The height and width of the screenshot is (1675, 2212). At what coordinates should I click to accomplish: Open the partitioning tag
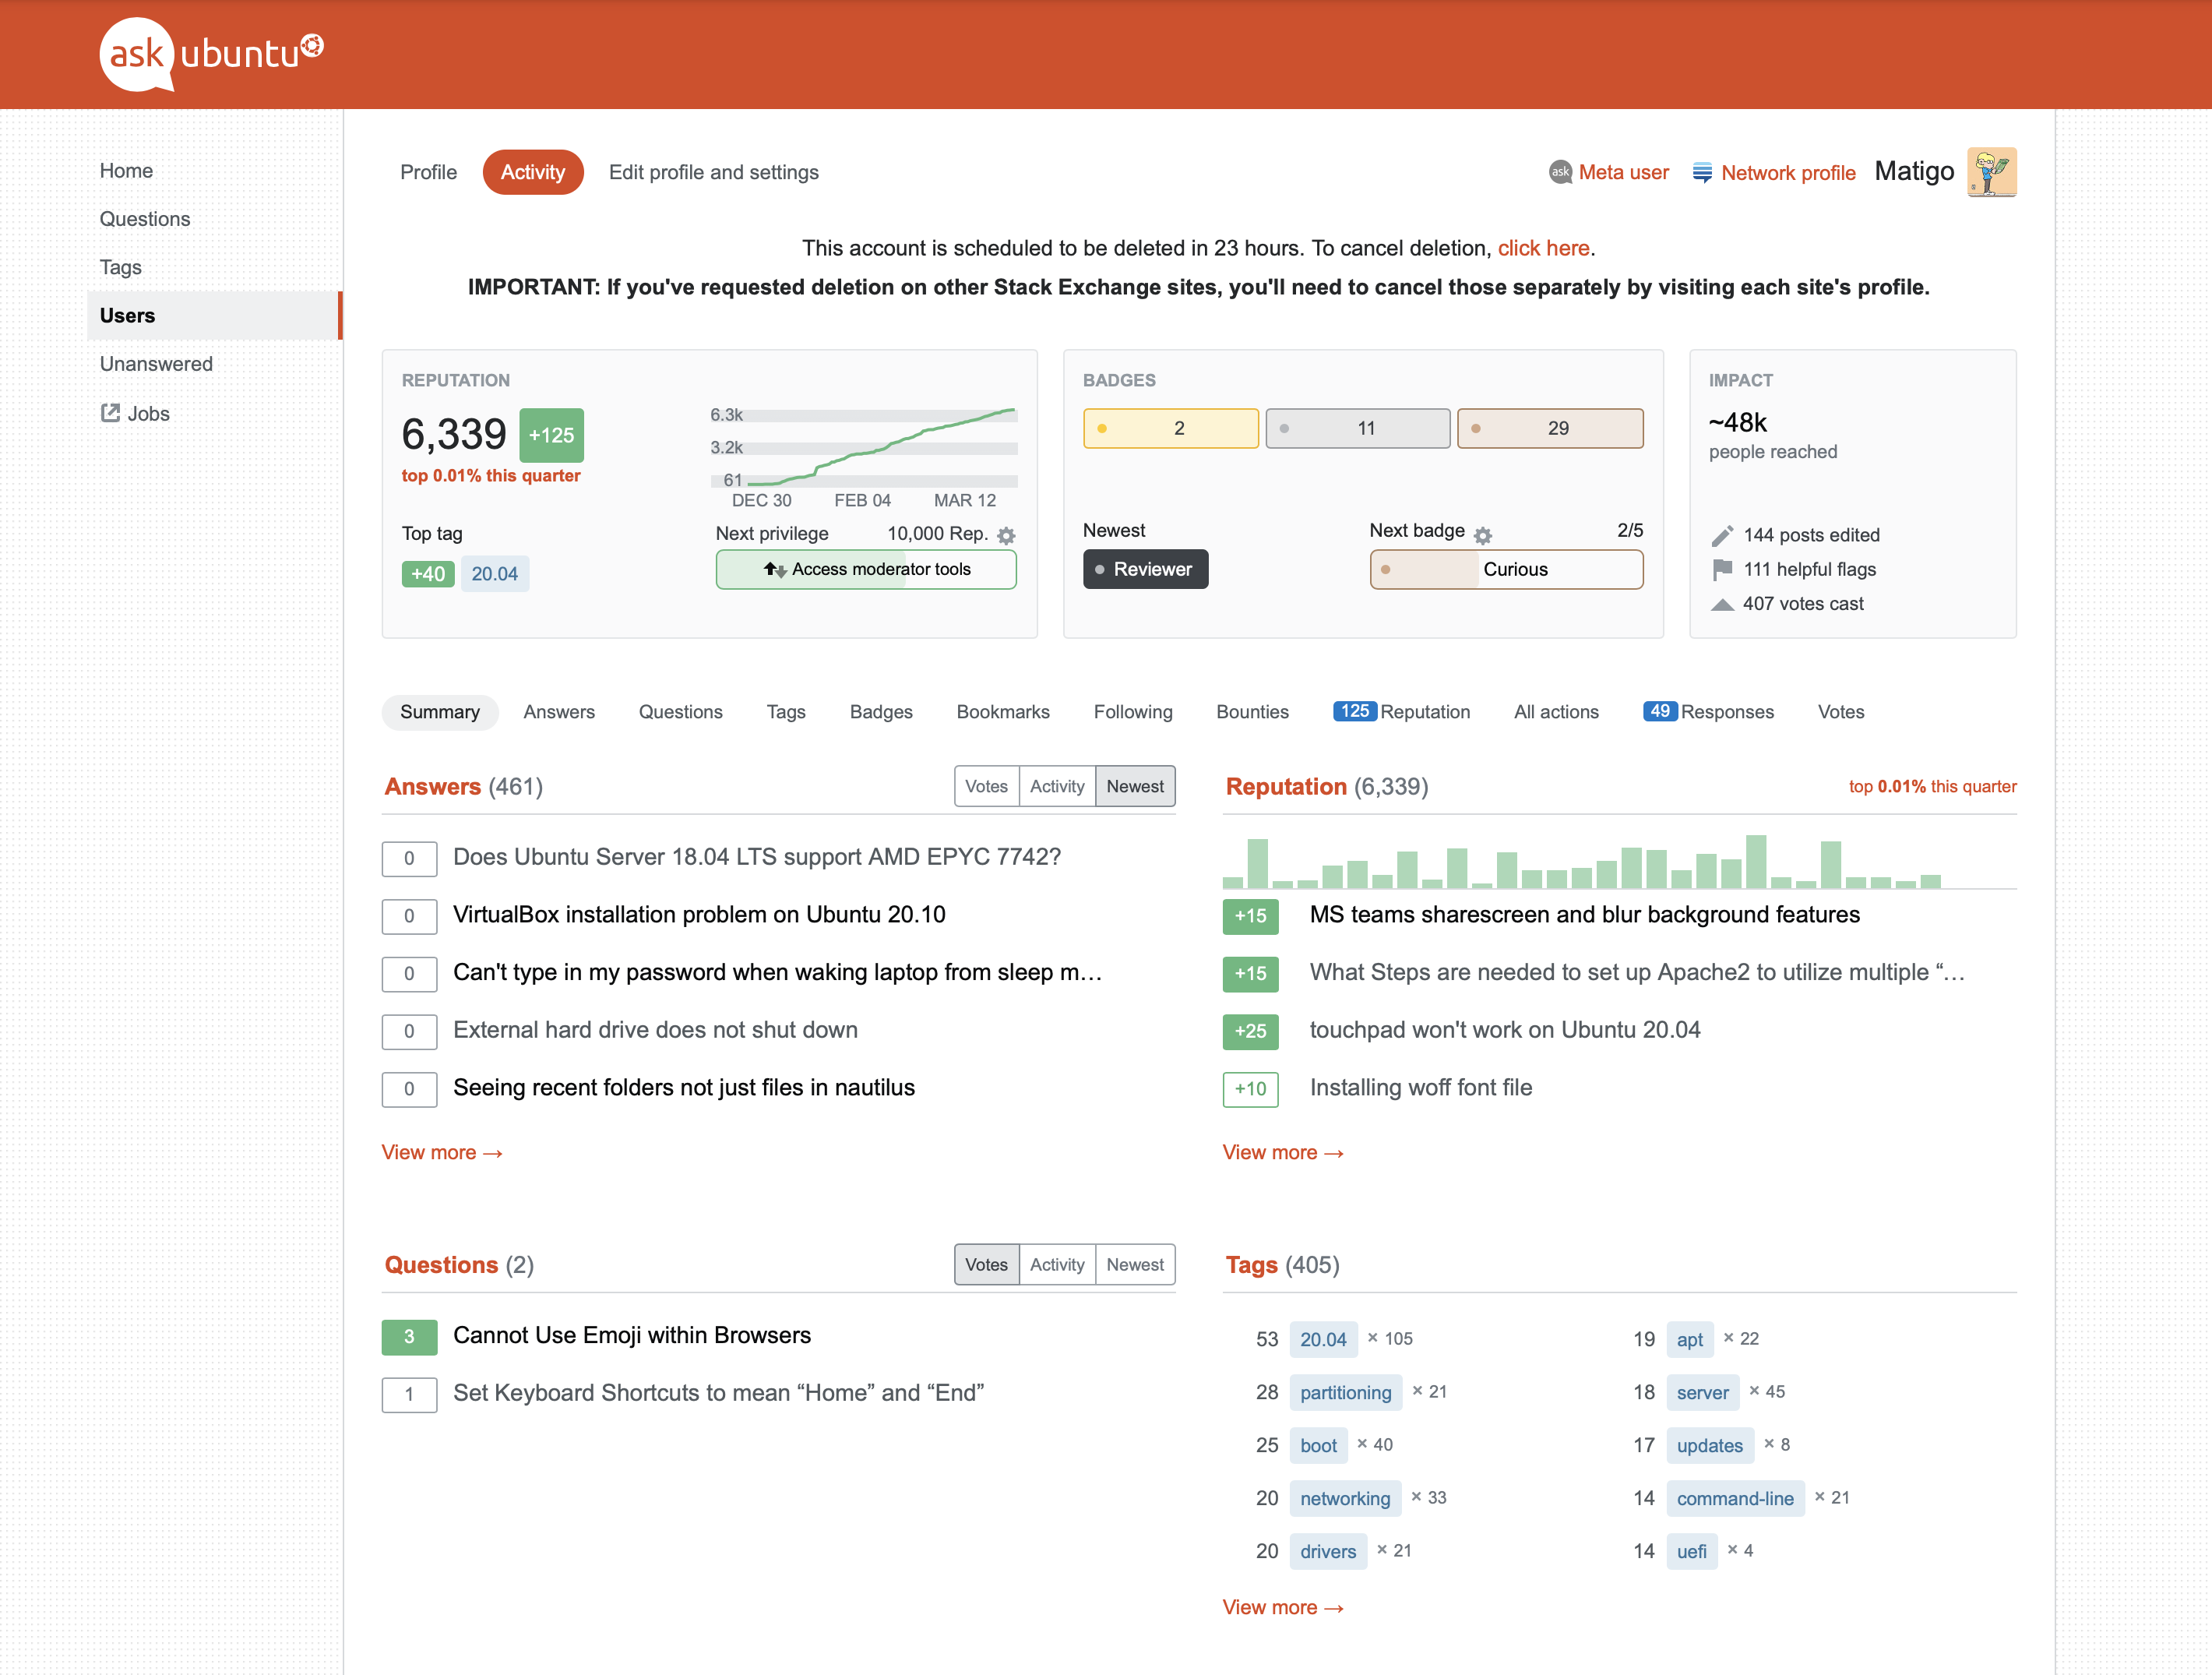coord(1345,1393)
